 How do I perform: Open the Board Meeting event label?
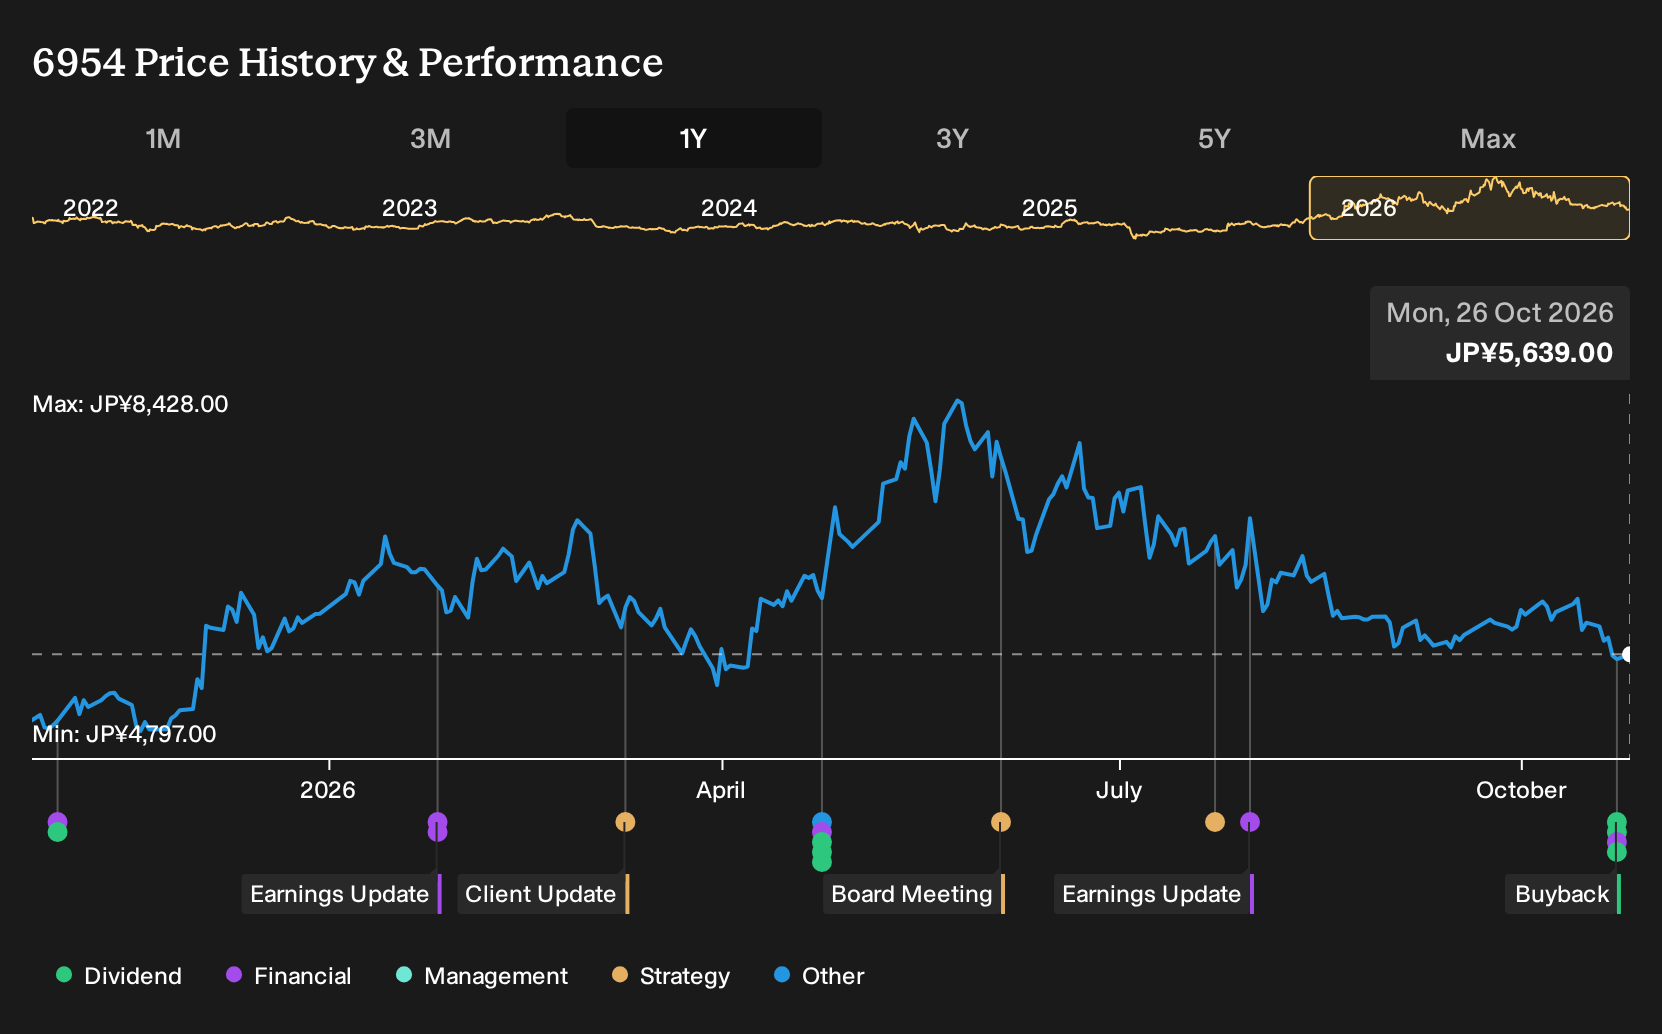912,894
